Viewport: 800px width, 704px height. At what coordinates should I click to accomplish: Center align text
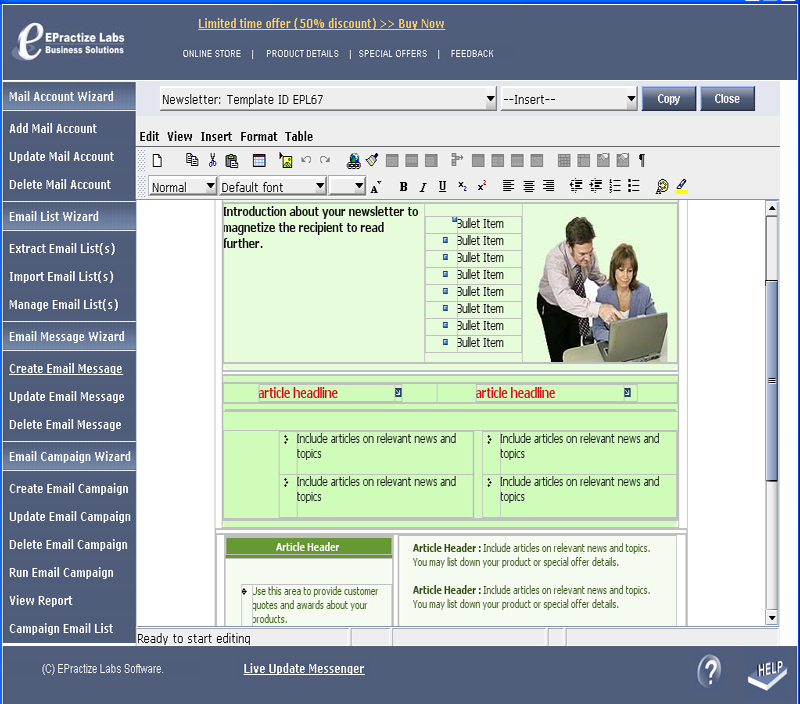pos(529,186)
